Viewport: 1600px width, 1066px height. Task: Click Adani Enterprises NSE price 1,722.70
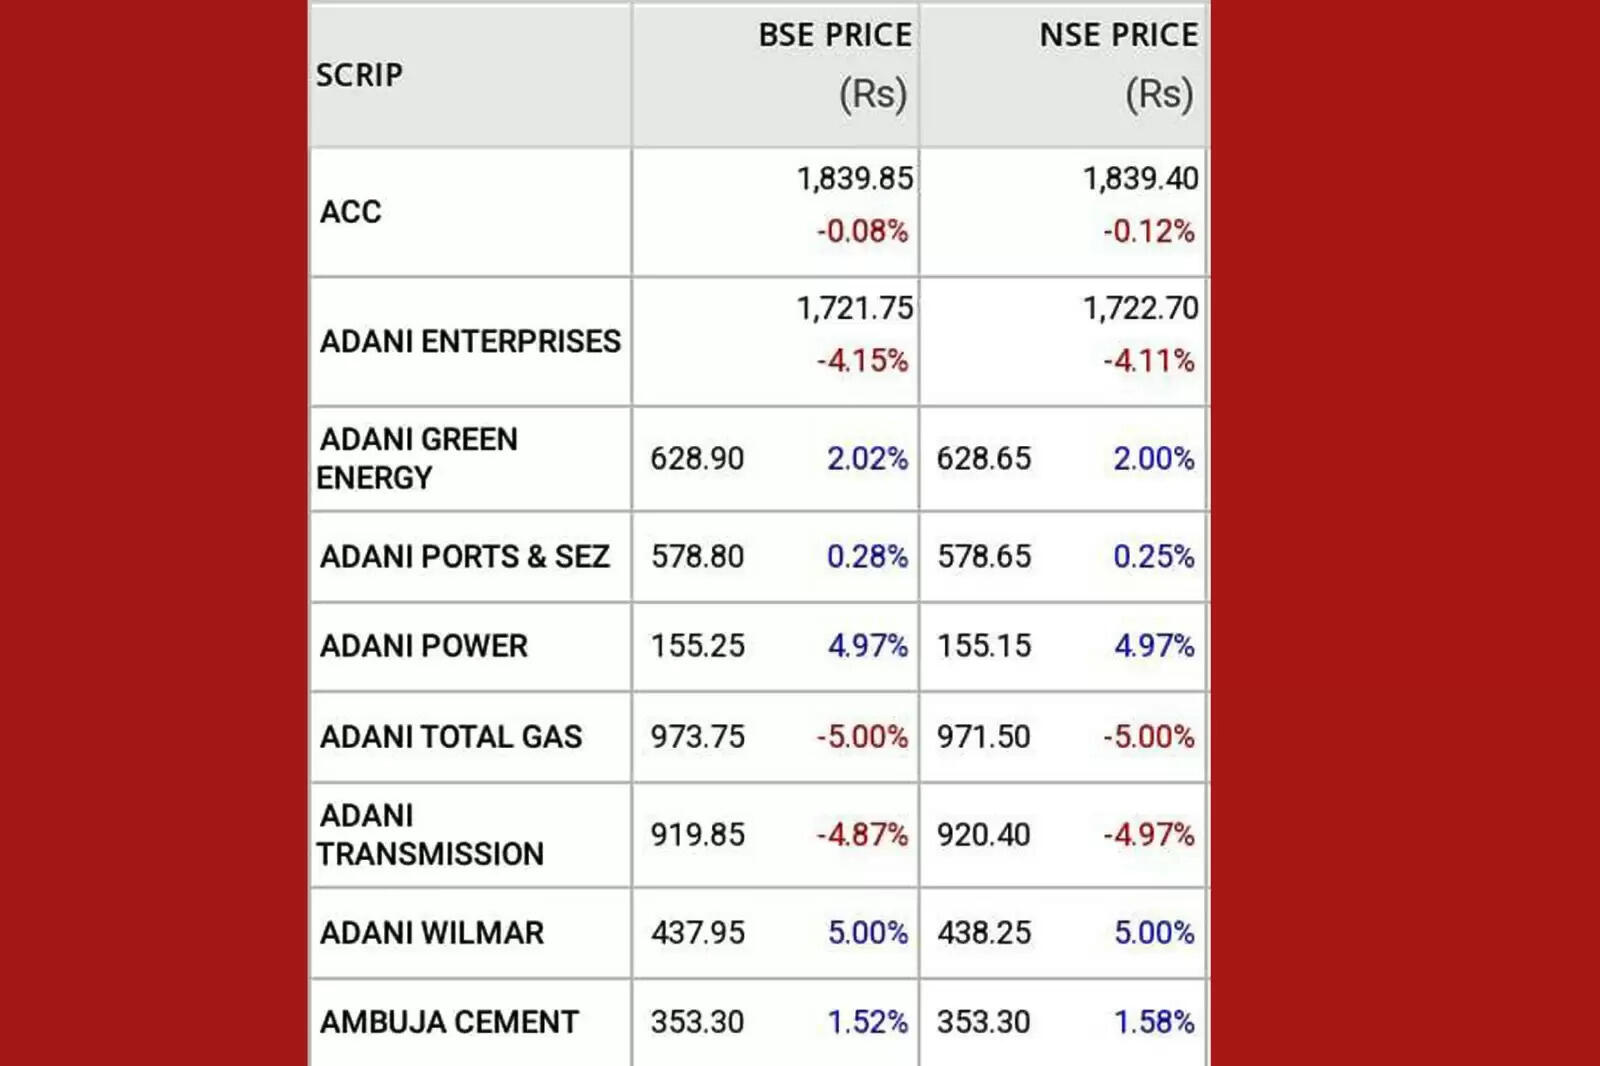click(1140, 308)
